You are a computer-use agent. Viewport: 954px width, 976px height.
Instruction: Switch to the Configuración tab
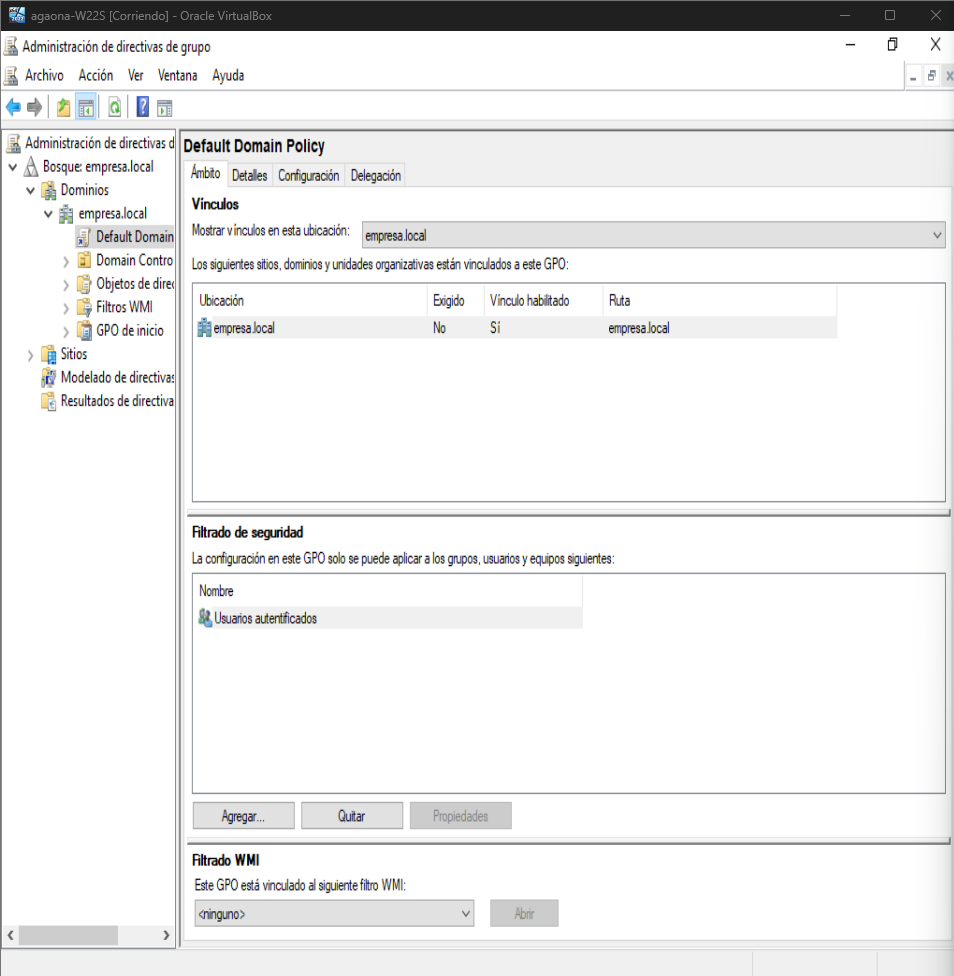(x=308, y=175)
